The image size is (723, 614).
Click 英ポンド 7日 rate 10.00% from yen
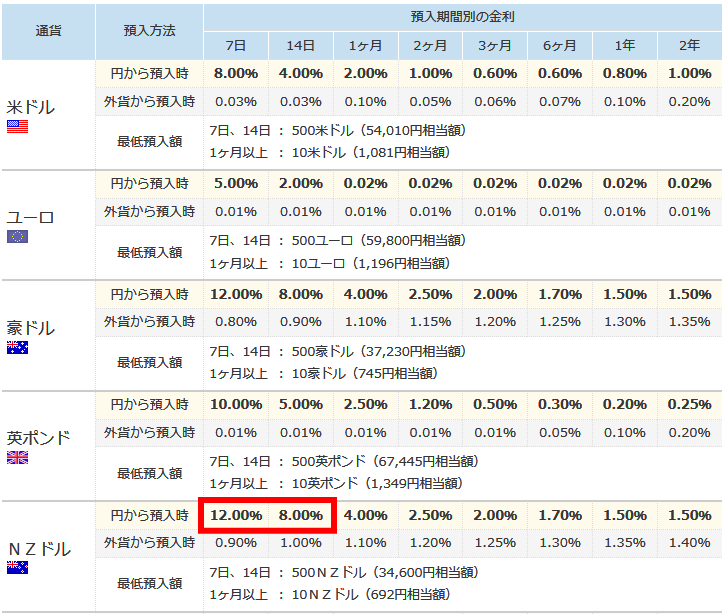point(236,404)
